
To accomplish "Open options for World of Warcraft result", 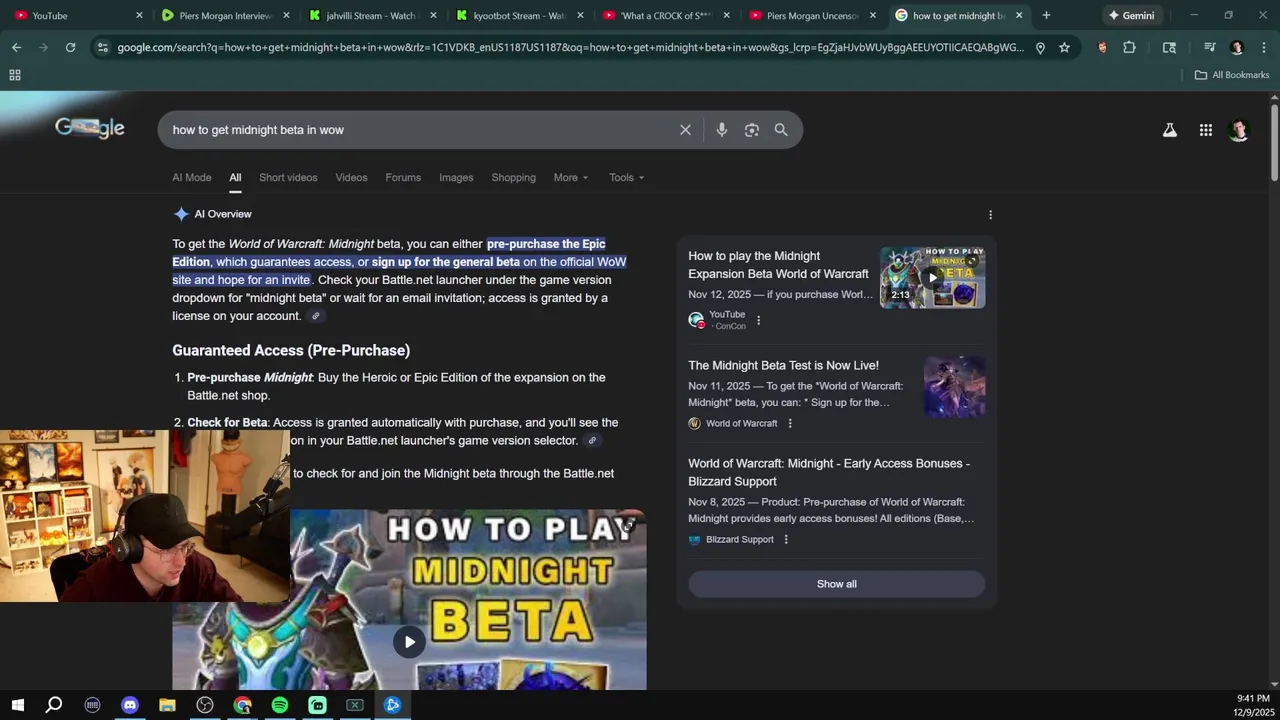I will (790, 423).
